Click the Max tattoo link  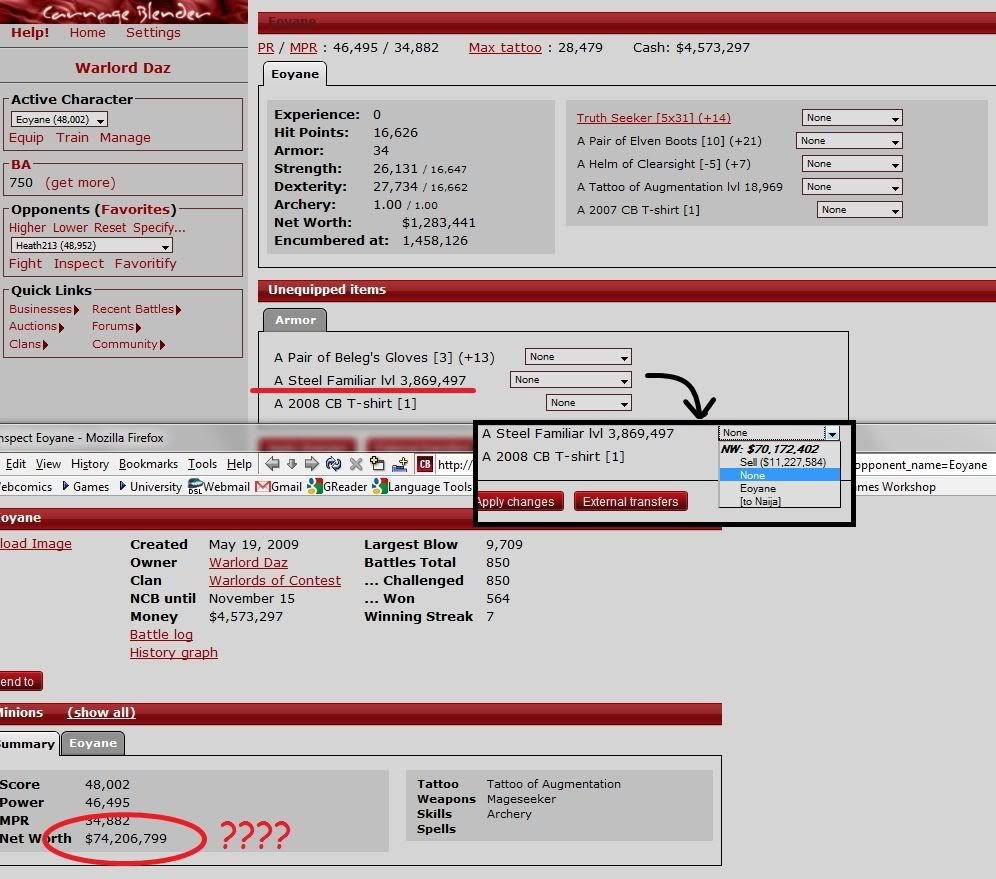505,48
